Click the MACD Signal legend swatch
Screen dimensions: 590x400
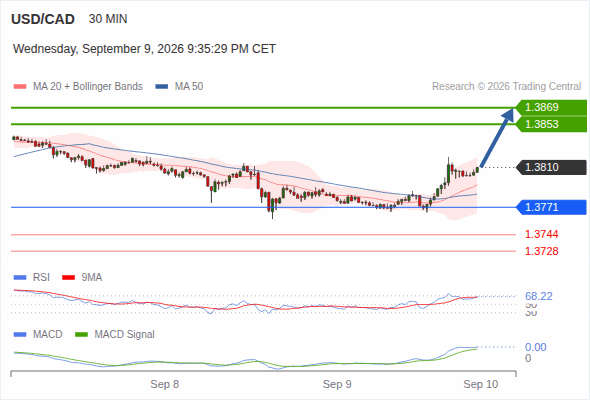(81, 335)
